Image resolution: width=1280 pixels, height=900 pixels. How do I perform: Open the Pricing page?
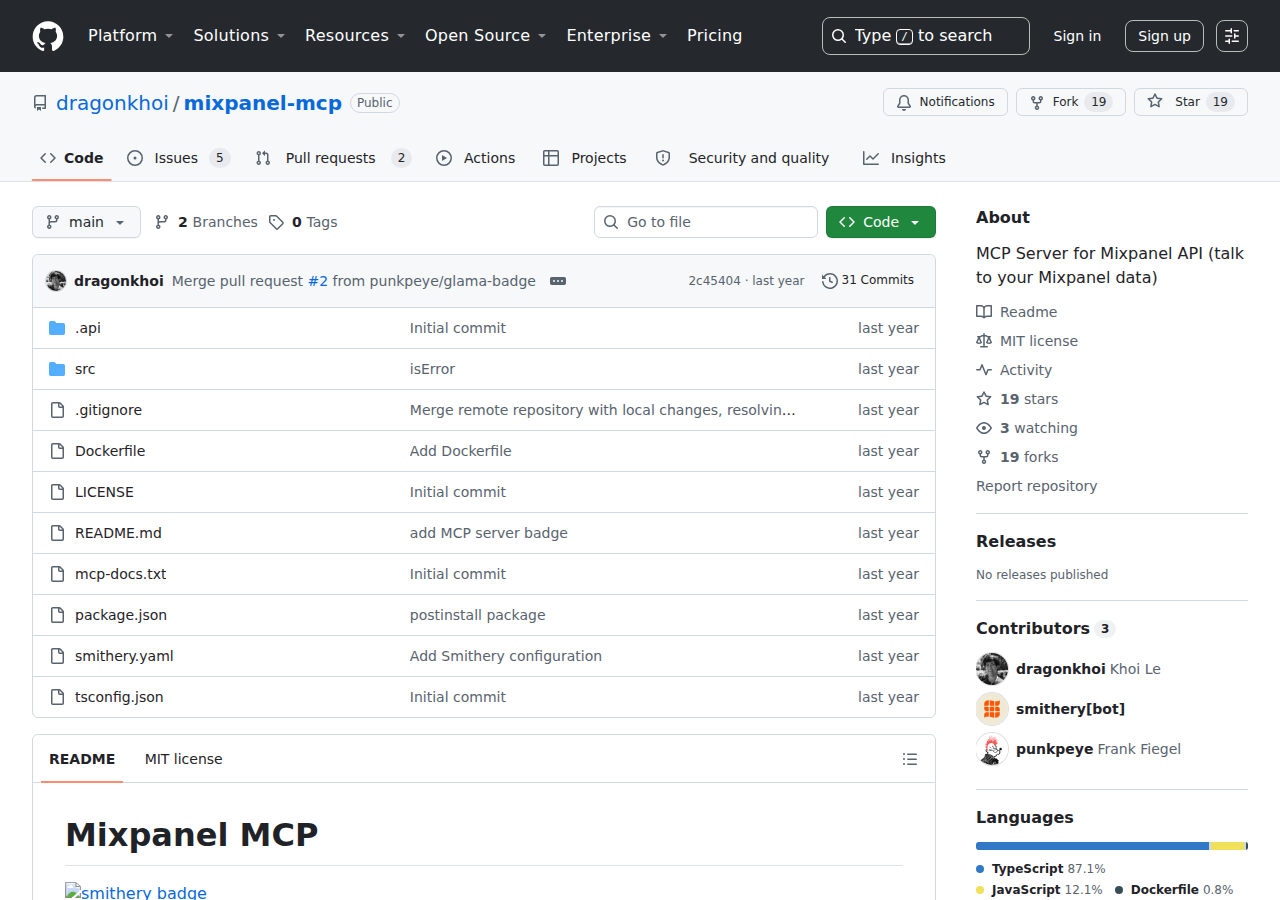tap(714, 36)
